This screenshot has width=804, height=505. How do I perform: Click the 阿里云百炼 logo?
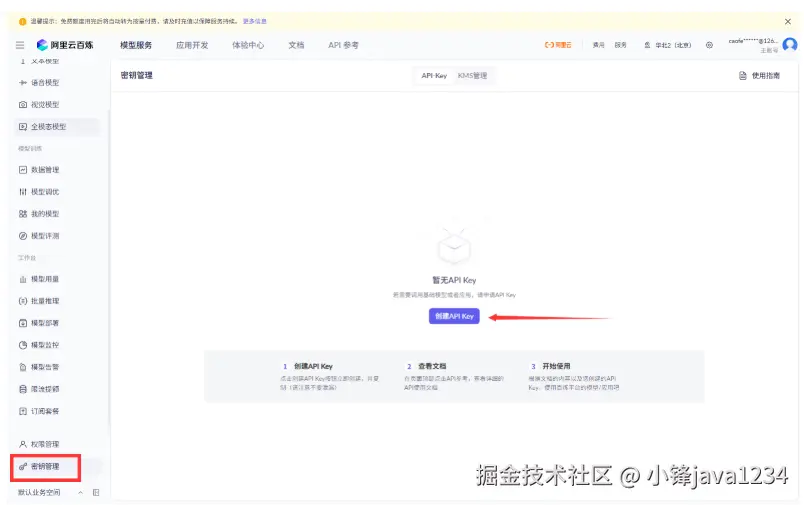point(65,45)
